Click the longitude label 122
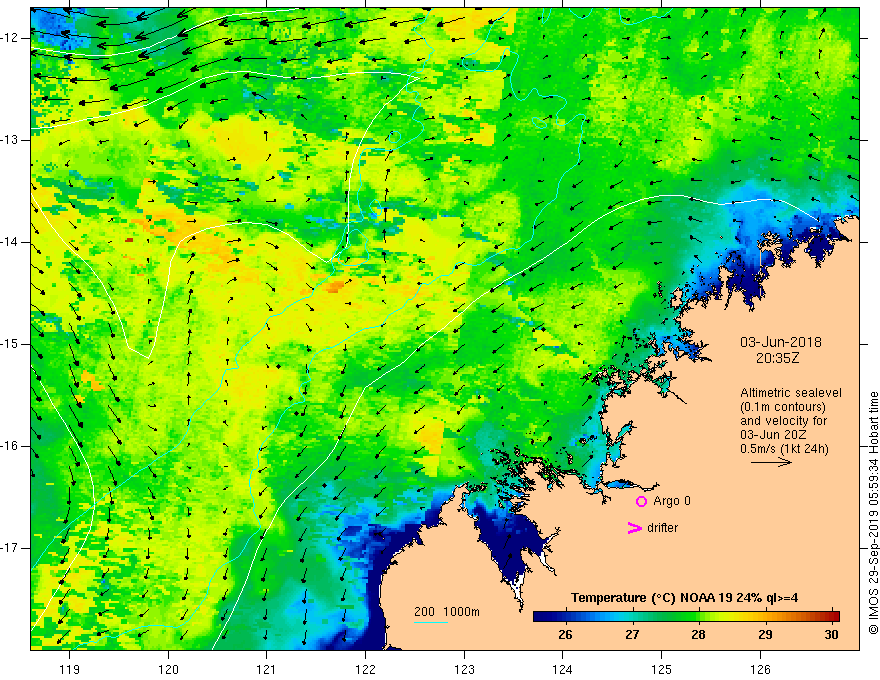This screenshot has height=680, width=880. tap(365, 669)
